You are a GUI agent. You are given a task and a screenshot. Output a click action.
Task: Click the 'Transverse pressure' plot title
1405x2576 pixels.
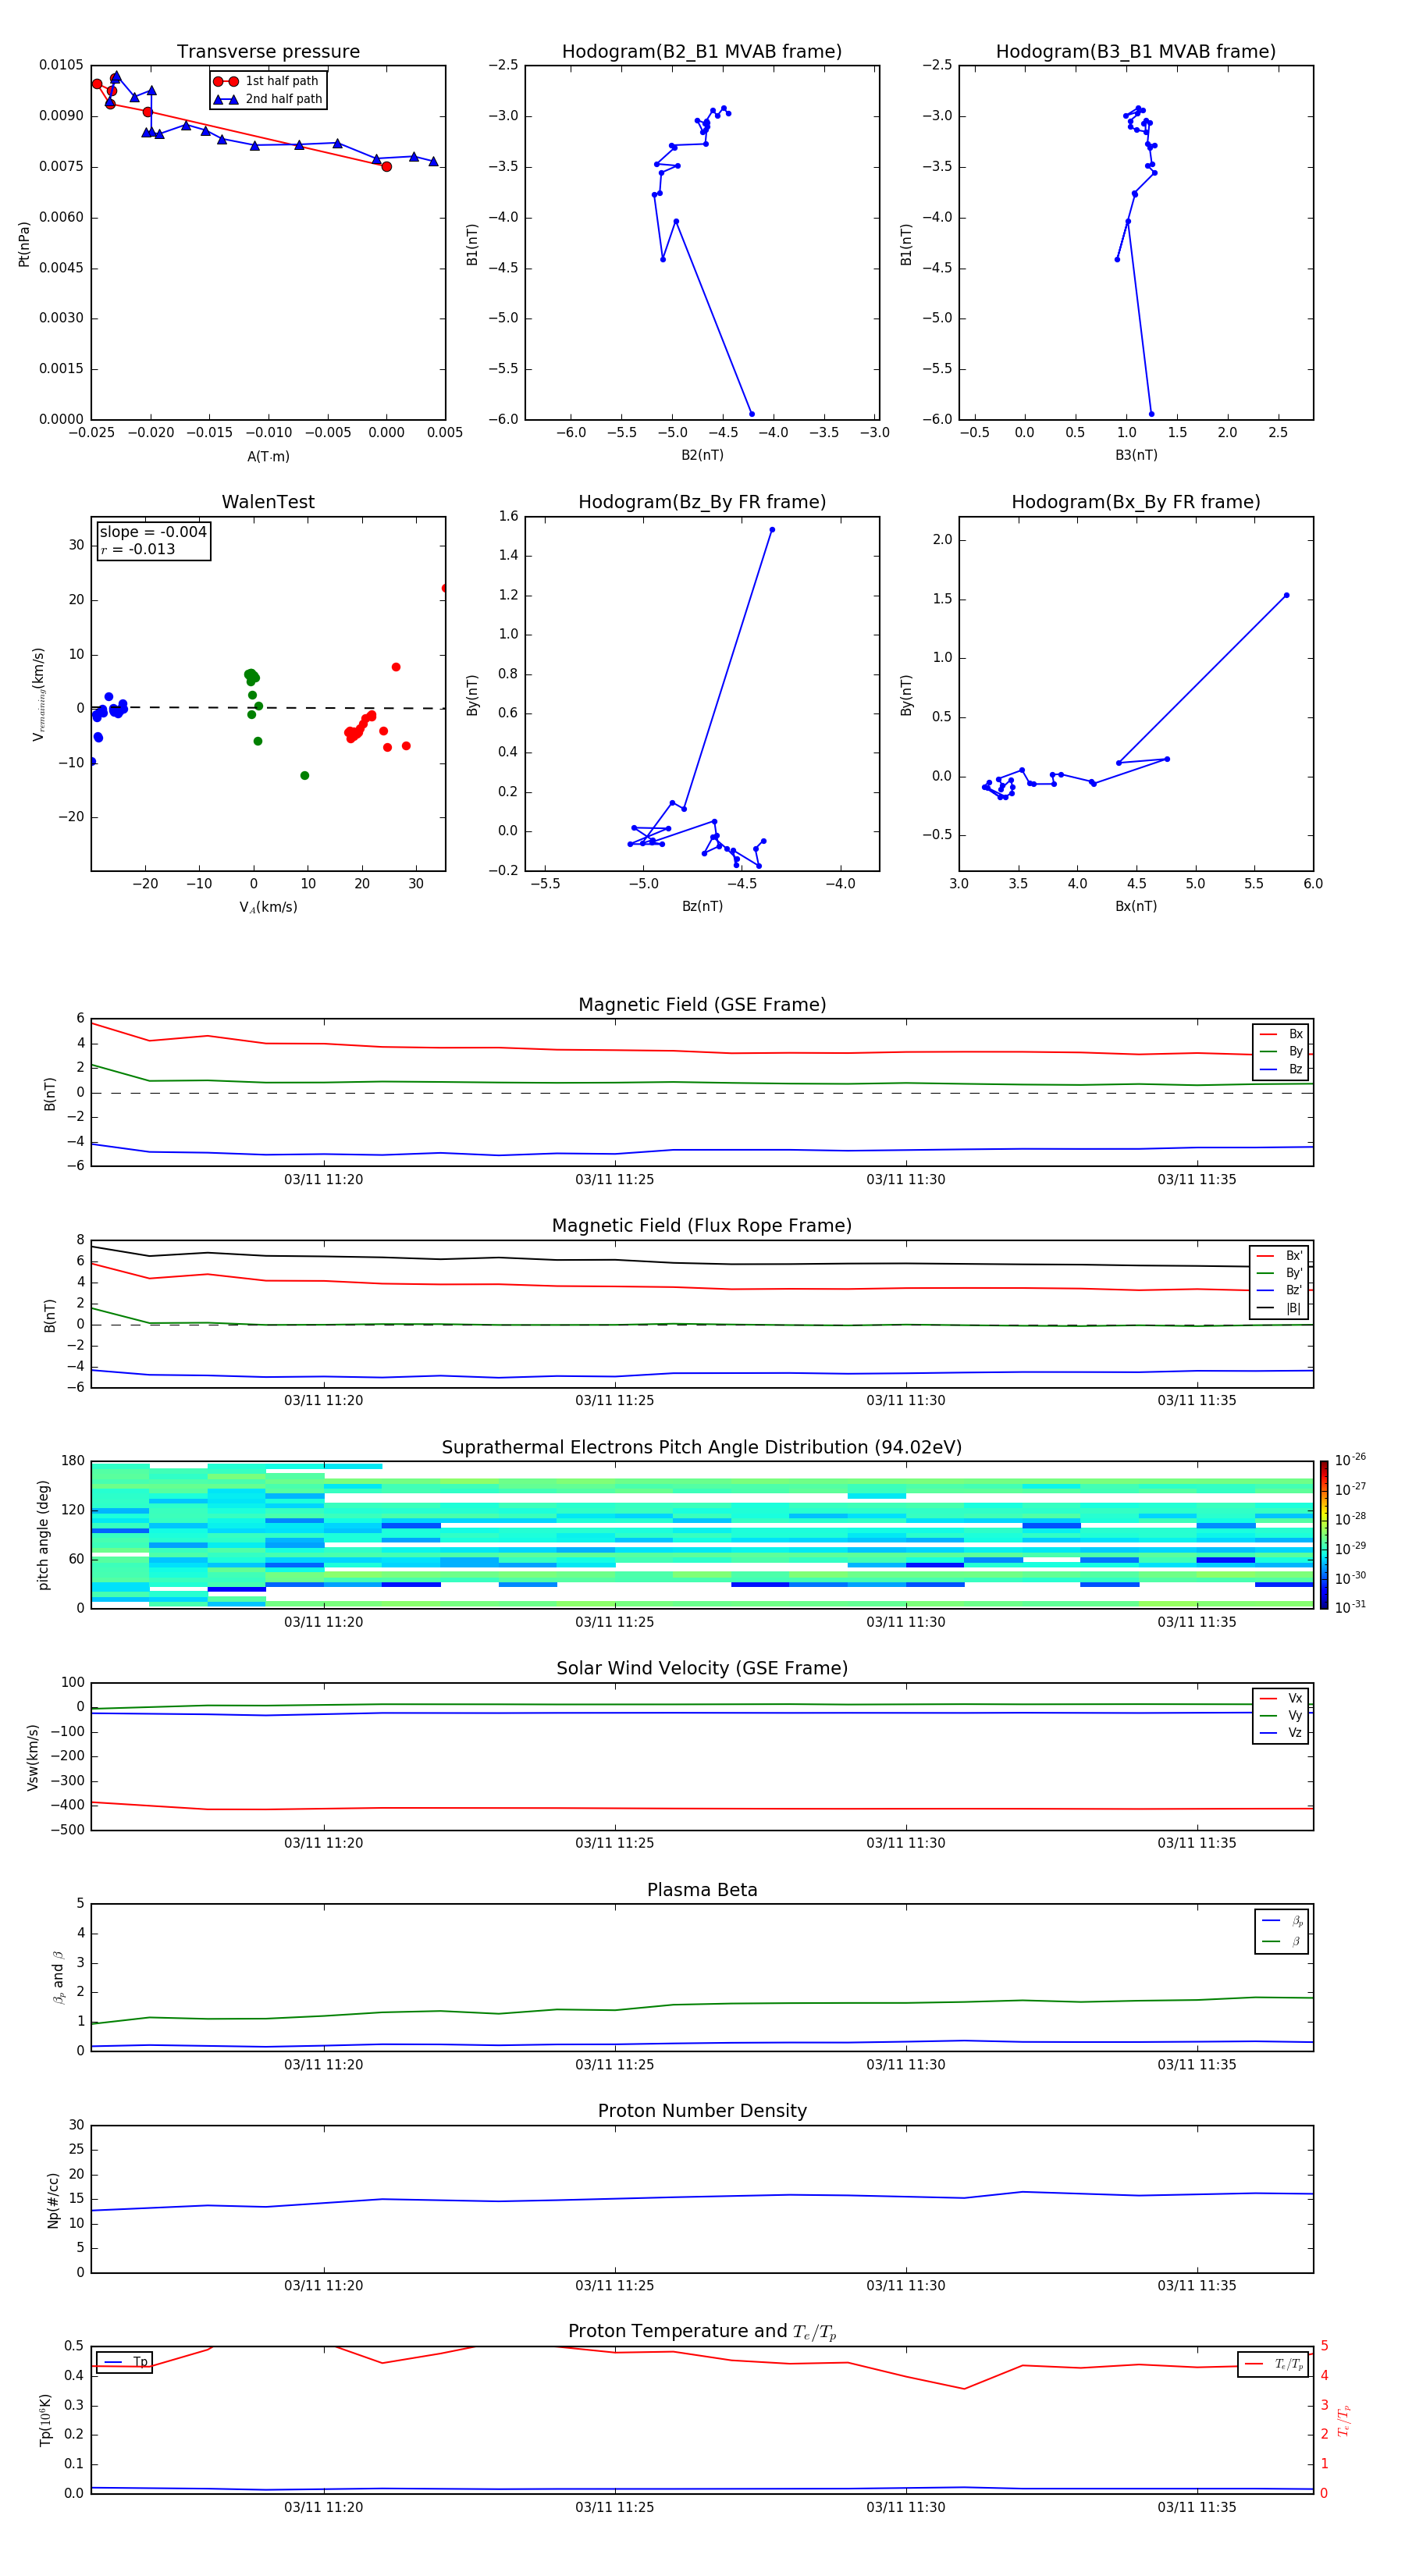point(268,52)
